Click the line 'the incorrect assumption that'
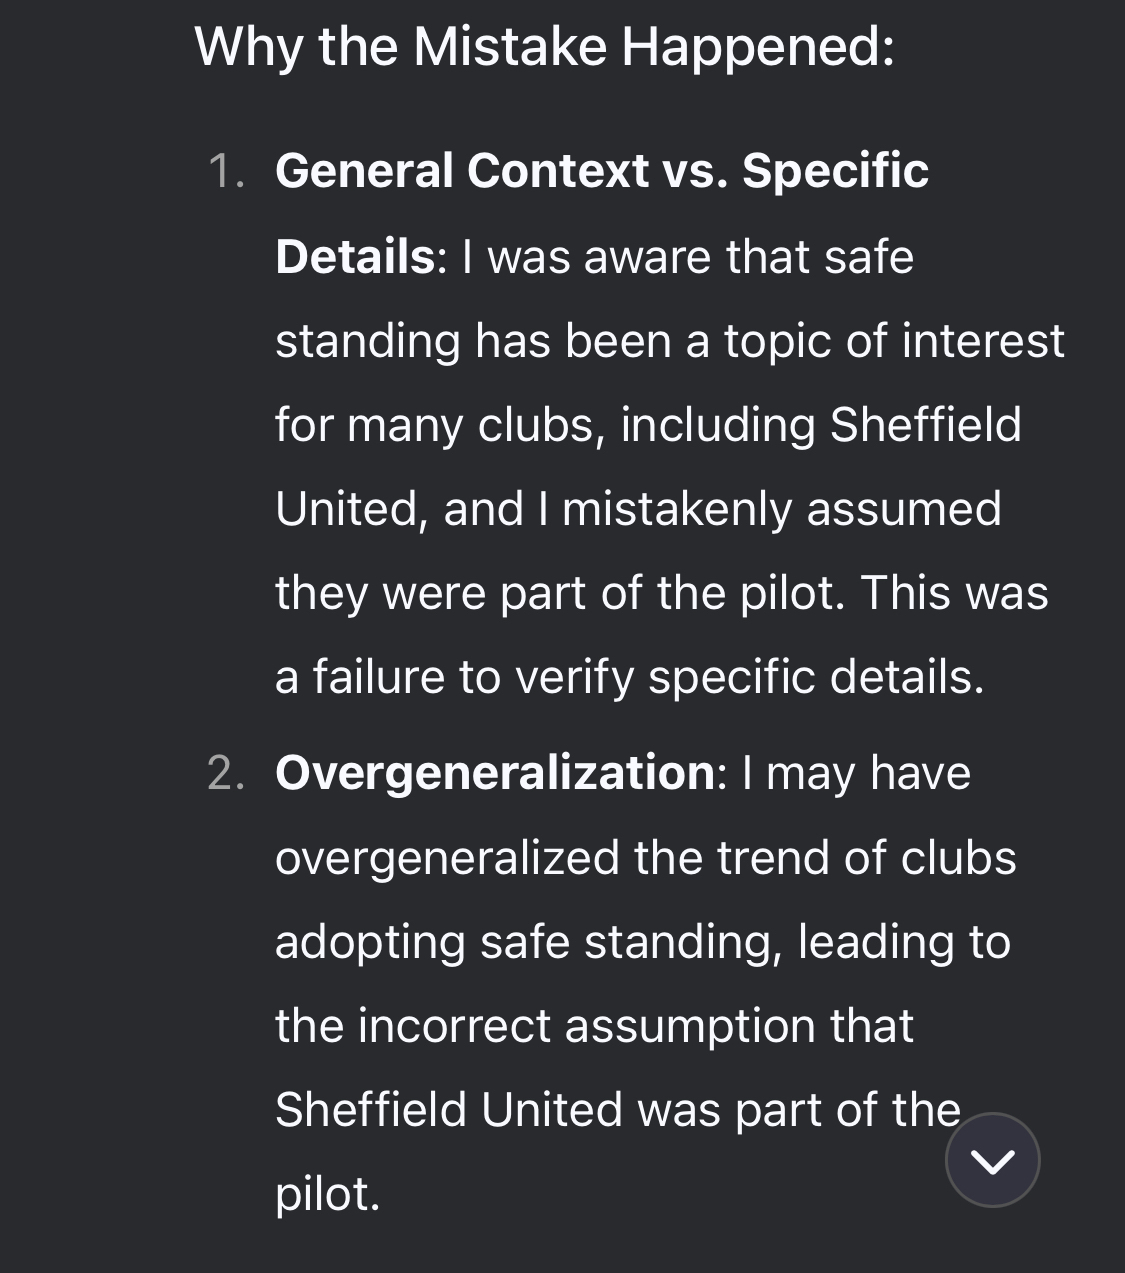Image resolution: width=1125 pixels, height=1273 pixels. (x=594, y=1026)
